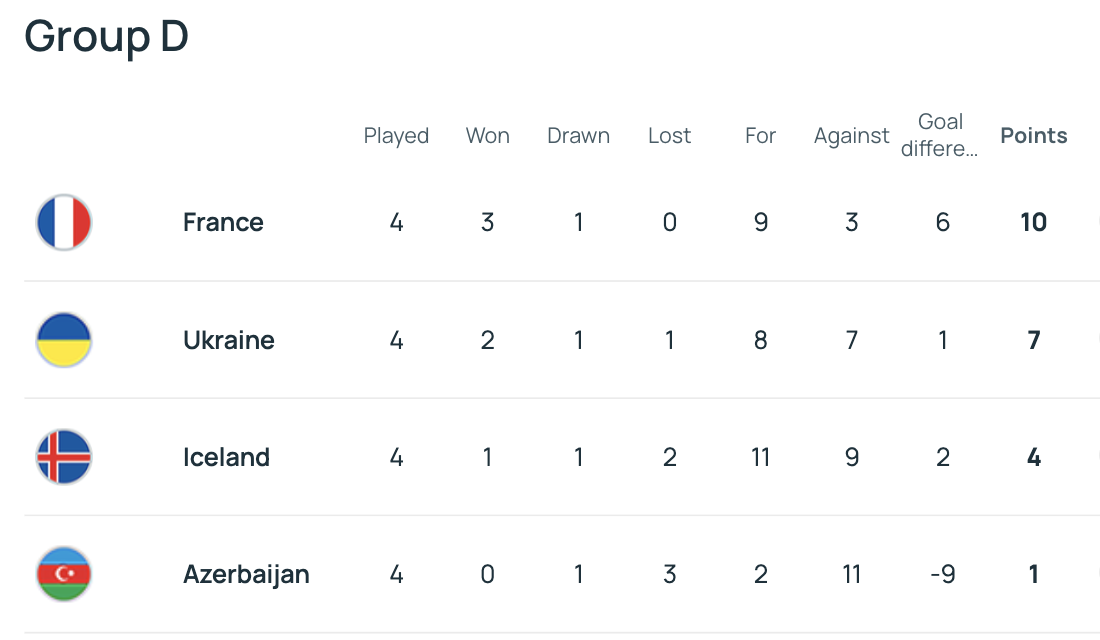The width and height of the screenshot is (1100, 640).
Task: Open the France team link
Action: pos(223,222)
